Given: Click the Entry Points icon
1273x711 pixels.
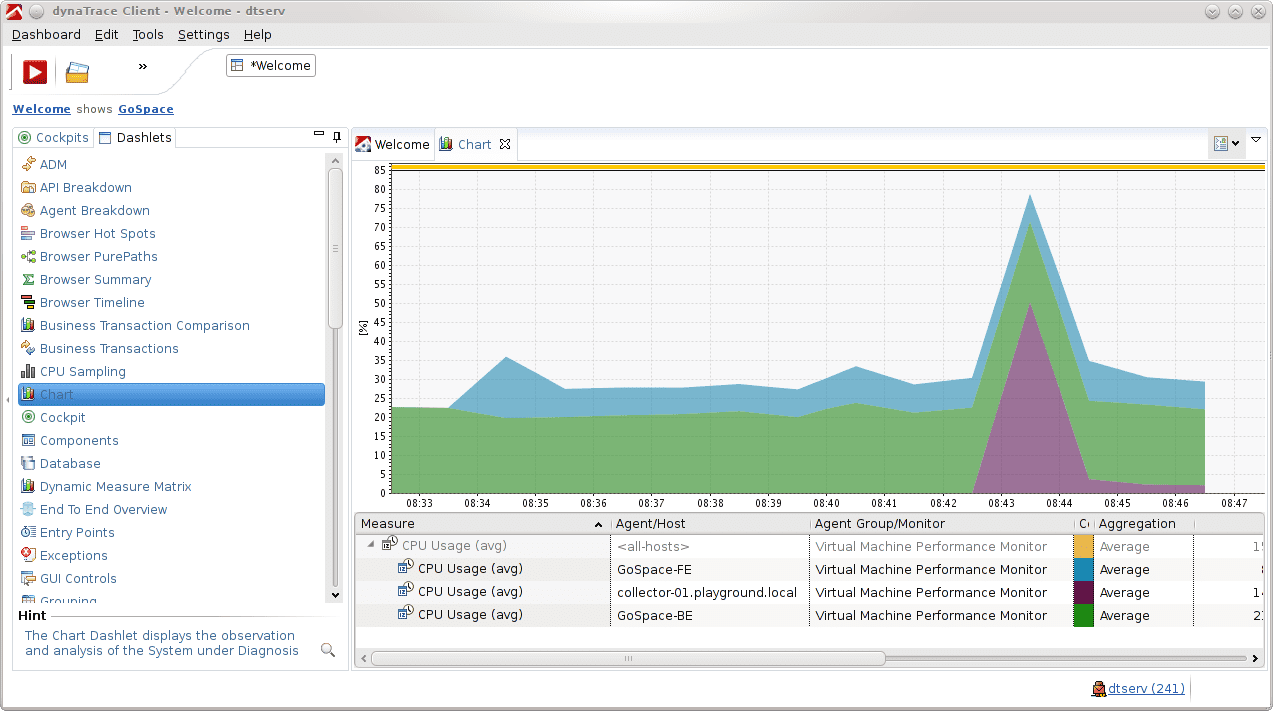Looking at the screenshot, I should 28,532.
